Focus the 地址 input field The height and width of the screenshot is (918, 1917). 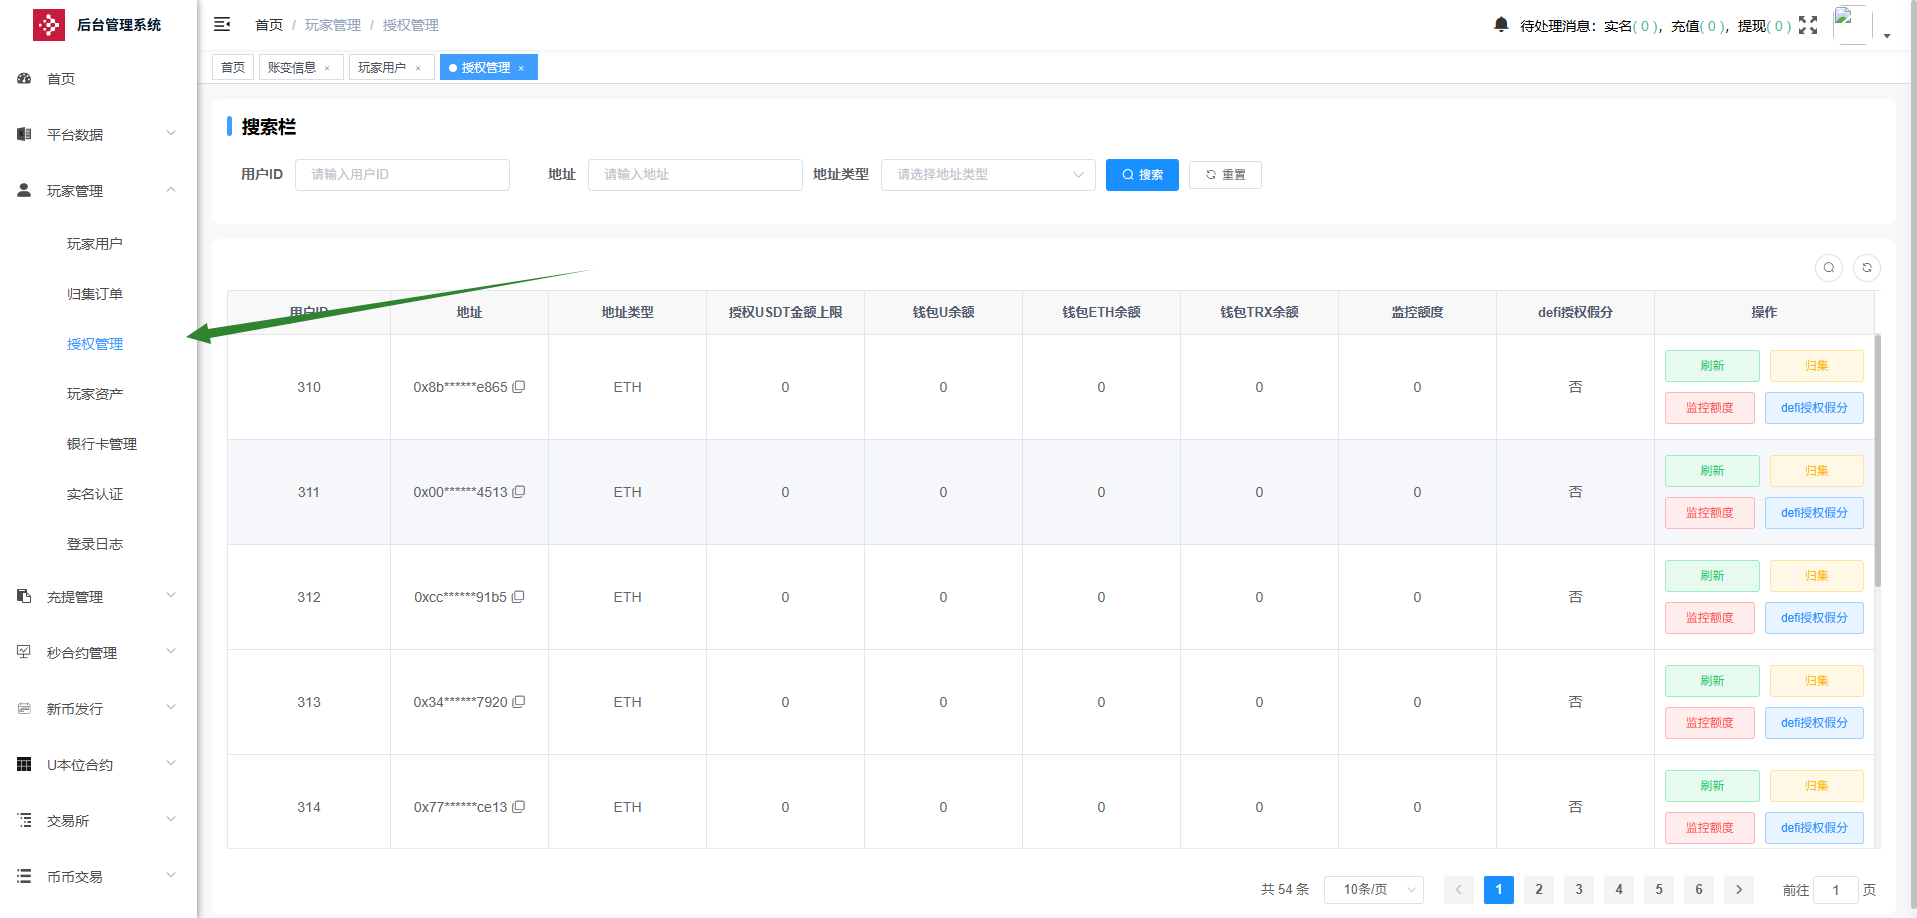[695, 175]
